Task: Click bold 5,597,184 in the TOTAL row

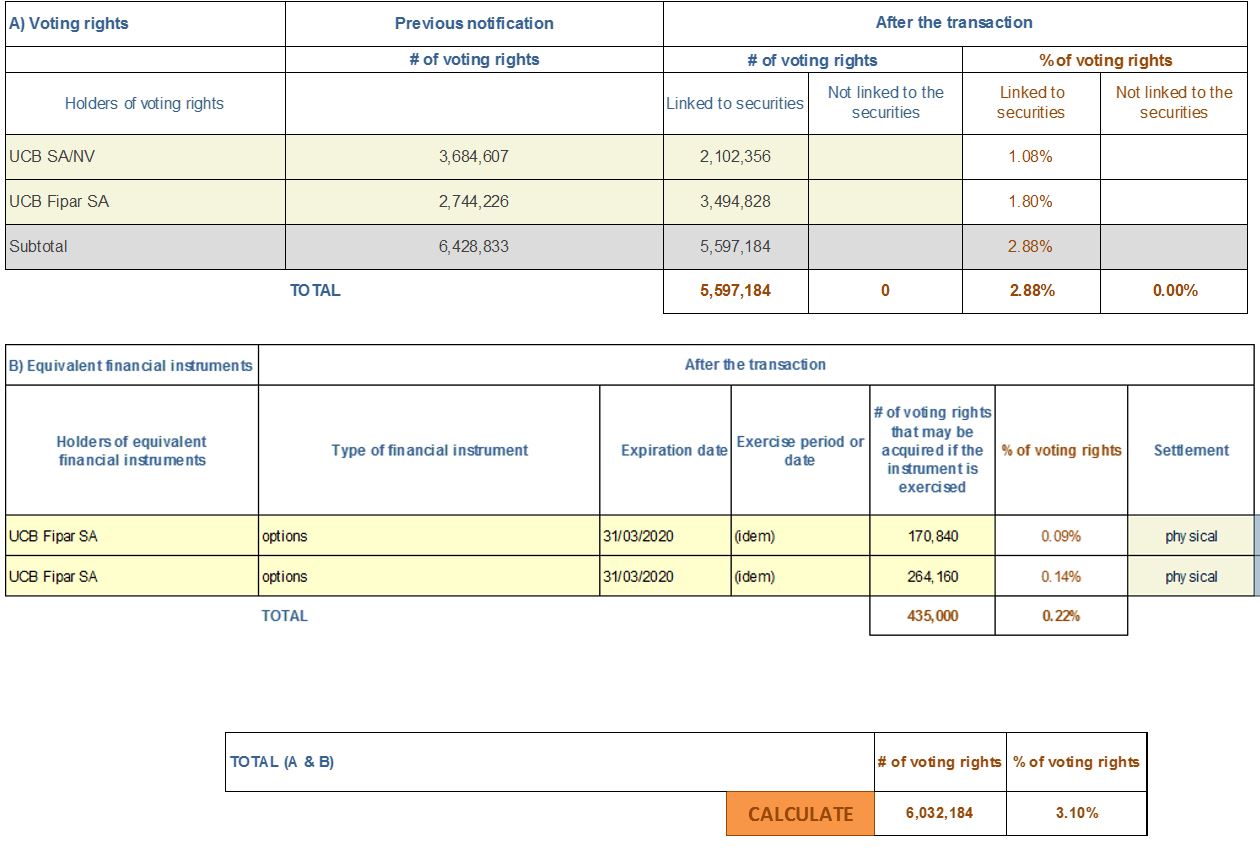Action: [x=736, y=291]
